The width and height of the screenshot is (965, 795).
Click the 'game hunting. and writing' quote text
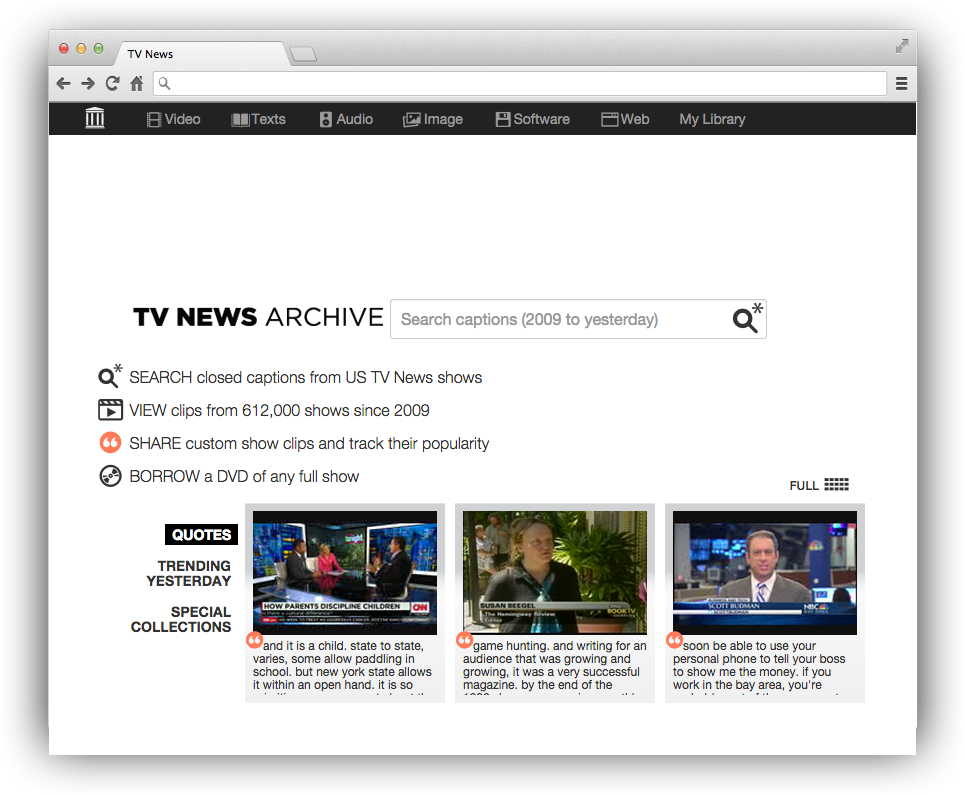tap(555, 666)
